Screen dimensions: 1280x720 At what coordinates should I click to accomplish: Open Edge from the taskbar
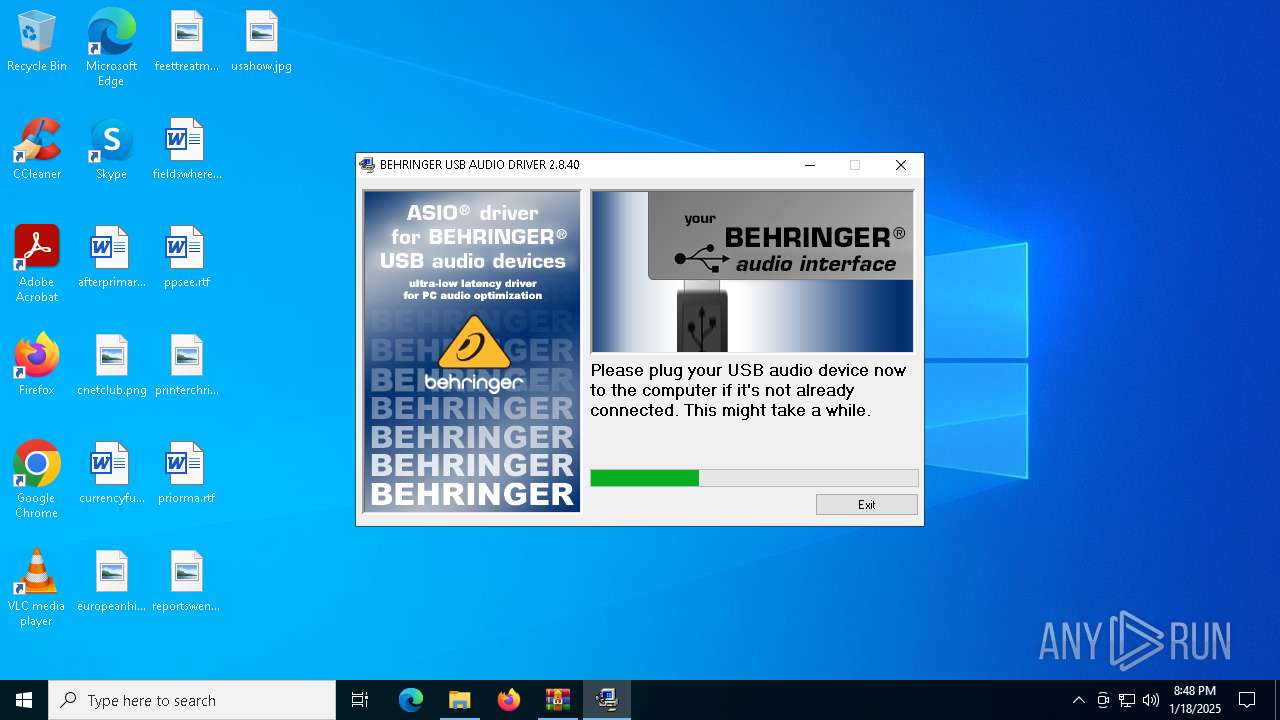pos(411,700)
